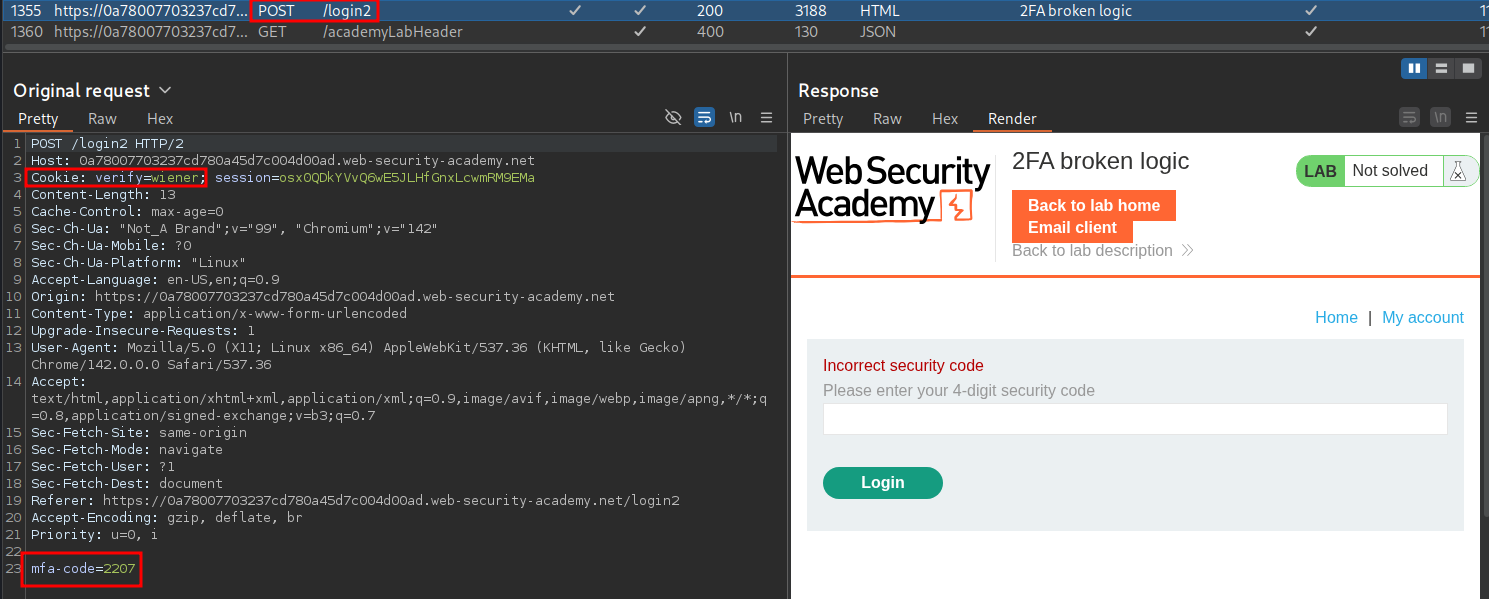Toggle hide non-printable characters eye icon in request
The height and width of the screenshot is (599, 1489).
coord(673,117)
